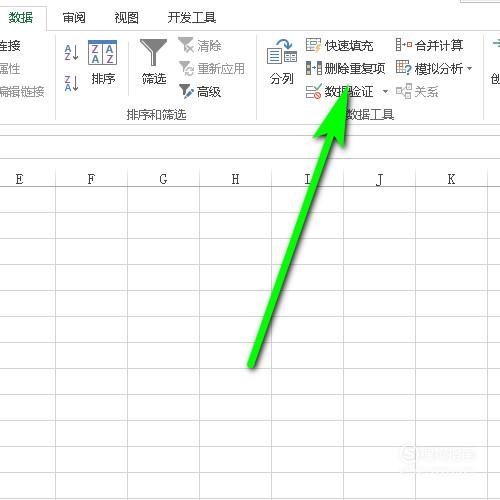Click the 合并计算 consolidate icon
The width and height of the screenshot is (500, 500).
(x=404, y=45)
